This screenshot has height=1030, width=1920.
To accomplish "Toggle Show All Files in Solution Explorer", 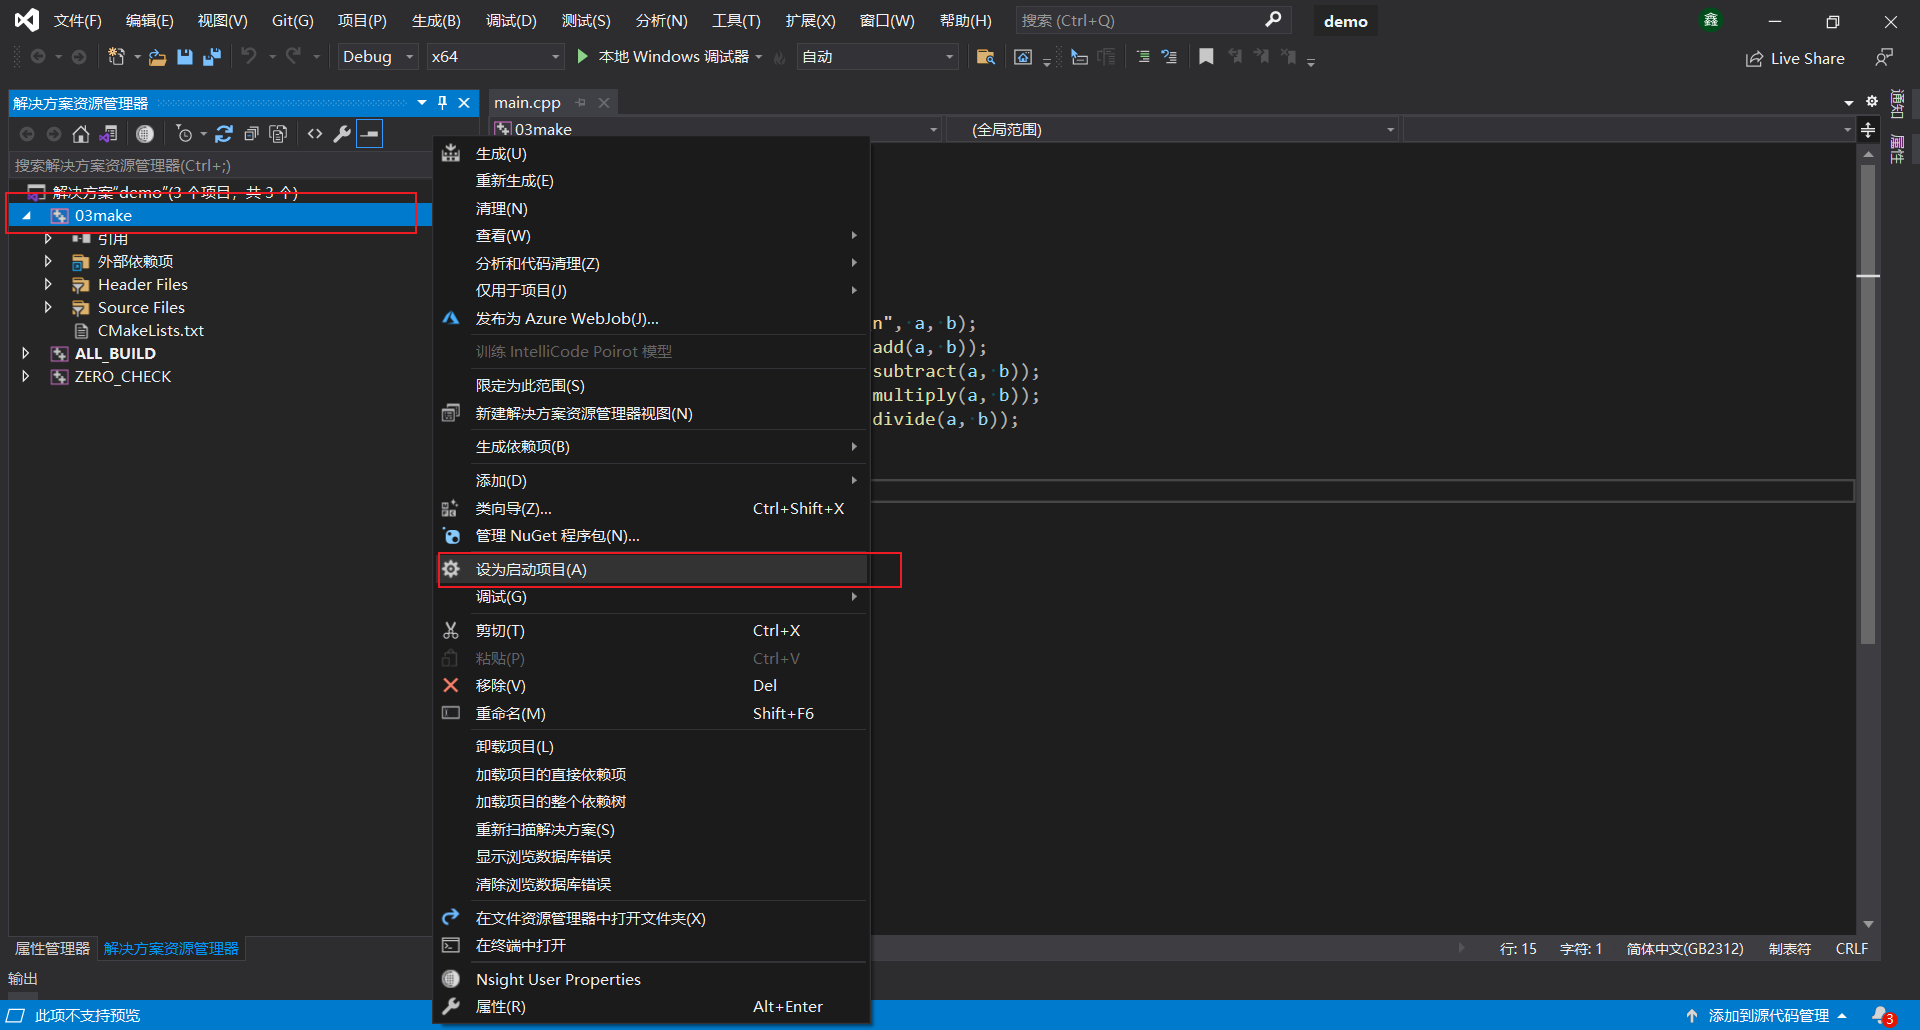I will 278,134.
